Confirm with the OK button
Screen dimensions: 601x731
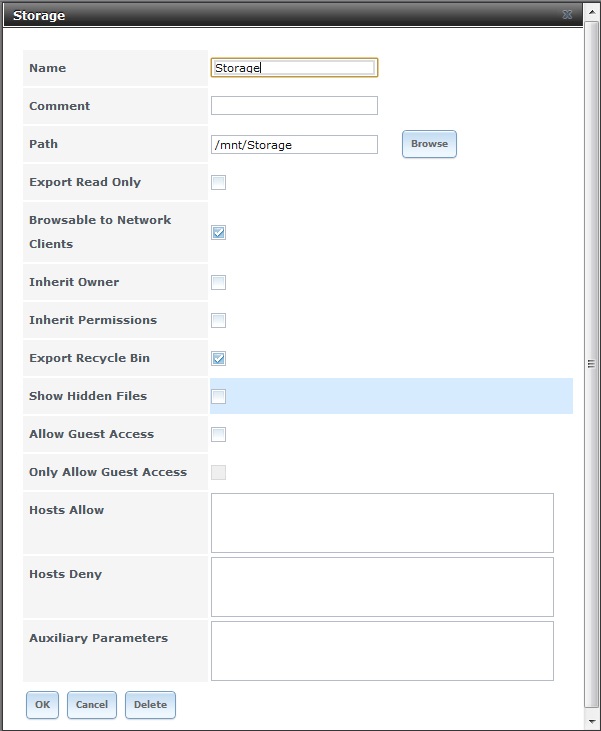pyautogui.click(x=42, y=704)
